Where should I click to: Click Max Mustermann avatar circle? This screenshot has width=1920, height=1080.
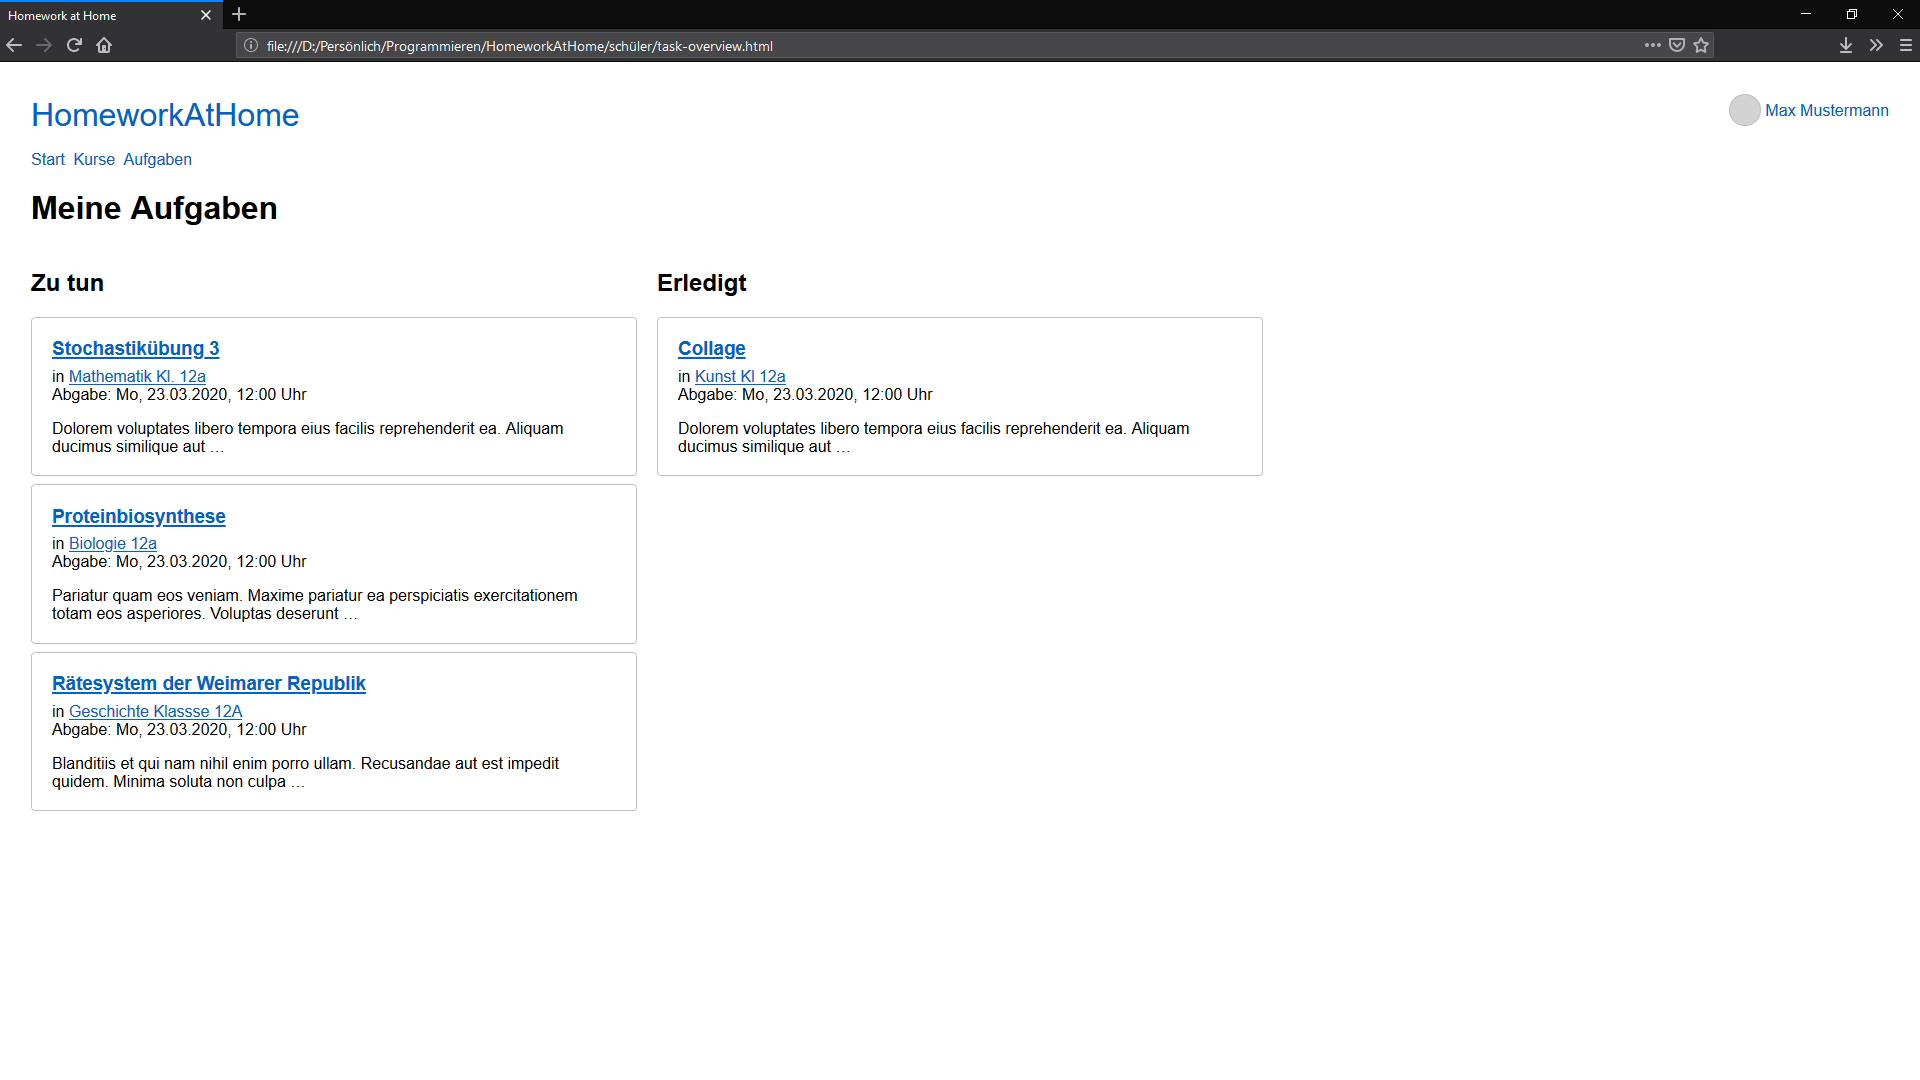(x=1744, y=110)
